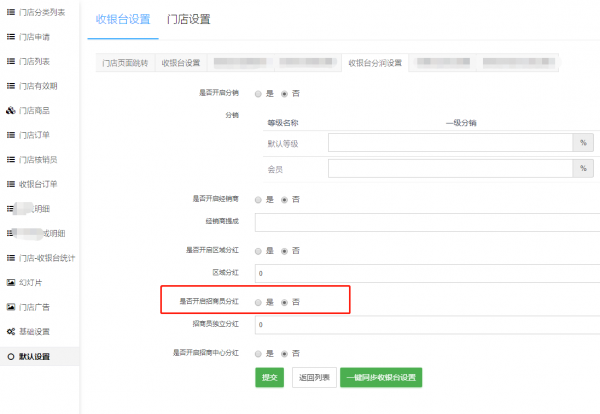Click the 默认等级 percentage input field
The image size is (600, 414).
click(450, 142)
